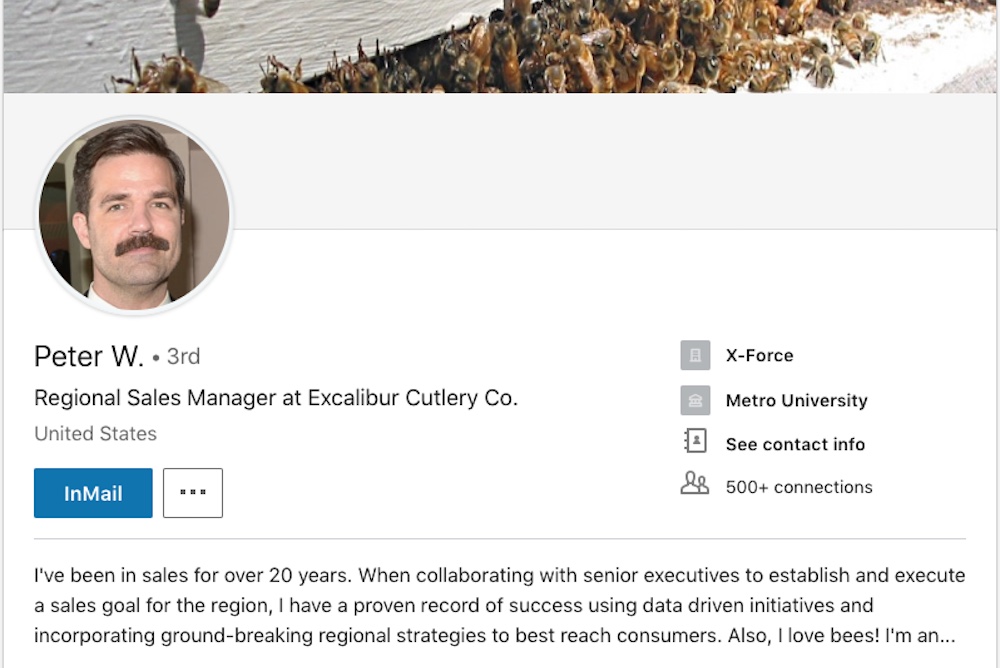
Task: Click the contact info address book icon
Action: click(695, 443)
